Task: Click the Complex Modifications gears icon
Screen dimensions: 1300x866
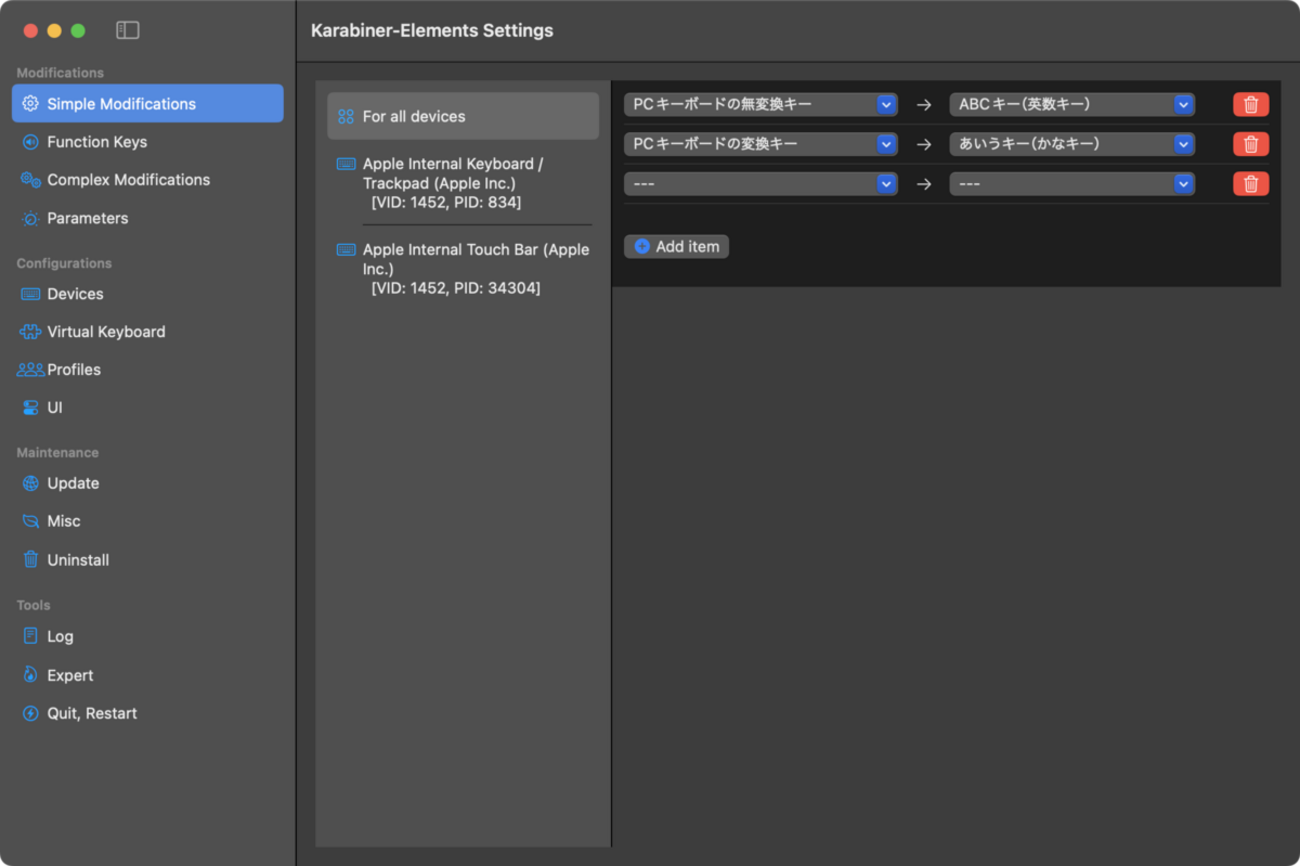Action: coord(30,180)
